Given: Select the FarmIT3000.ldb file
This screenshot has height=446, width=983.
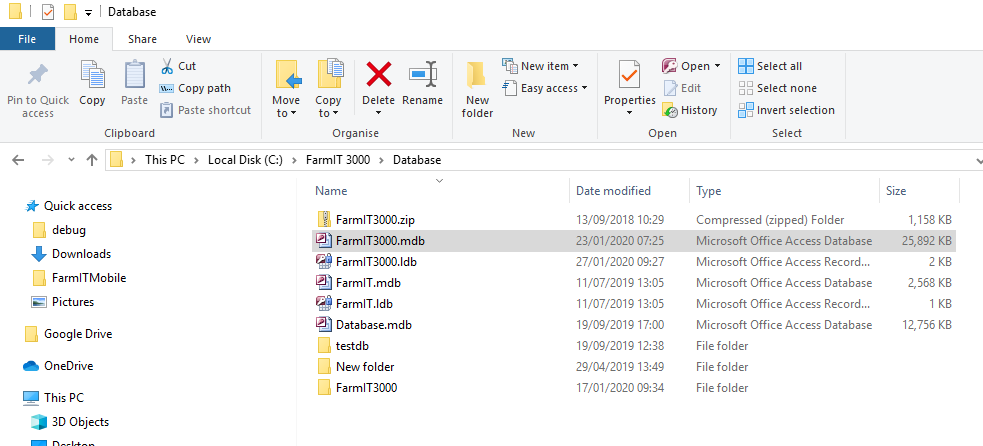Looking at the screenshot, I should tap(634, 262).
